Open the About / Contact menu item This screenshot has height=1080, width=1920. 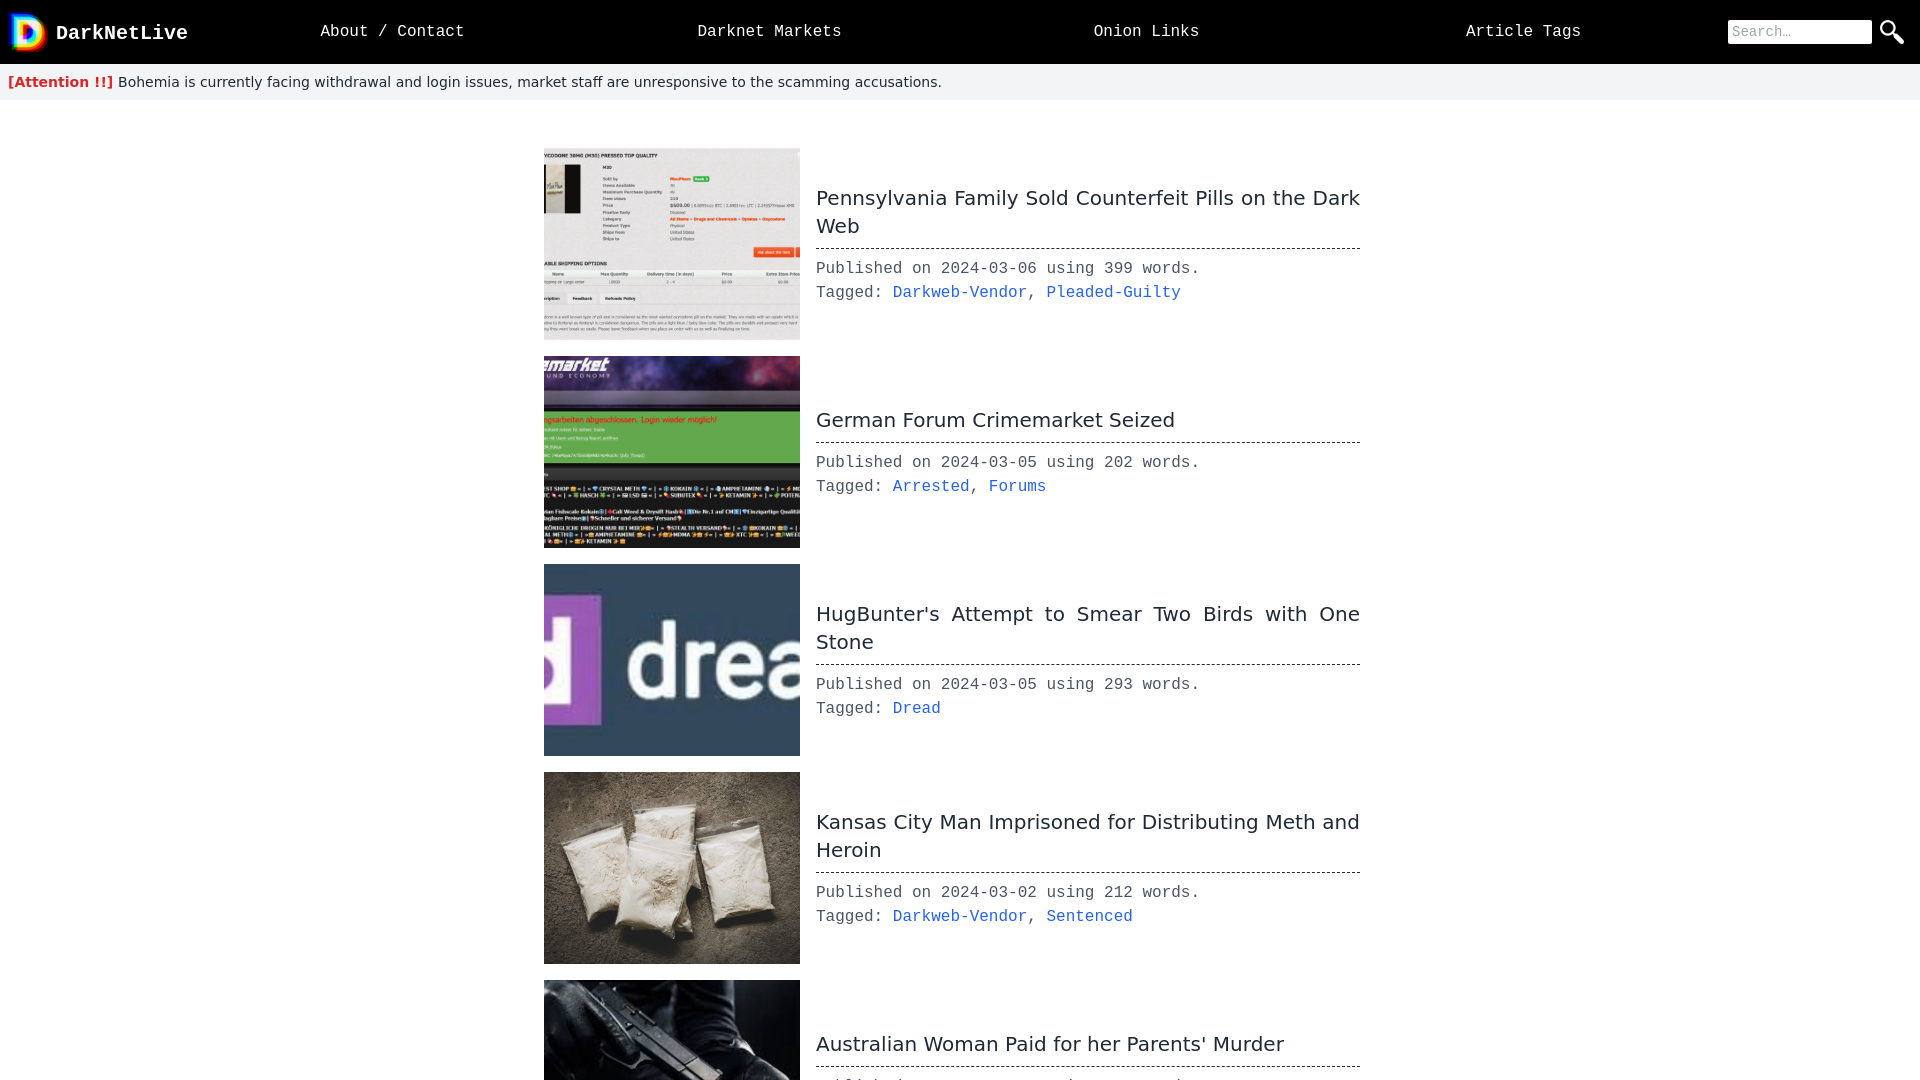click(x=392, y=32)
